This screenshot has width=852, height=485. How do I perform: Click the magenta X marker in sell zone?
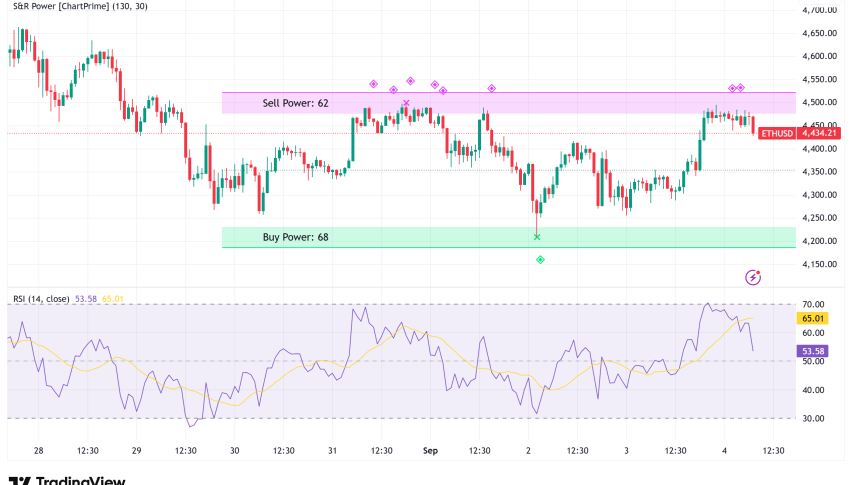pos(406,103)
